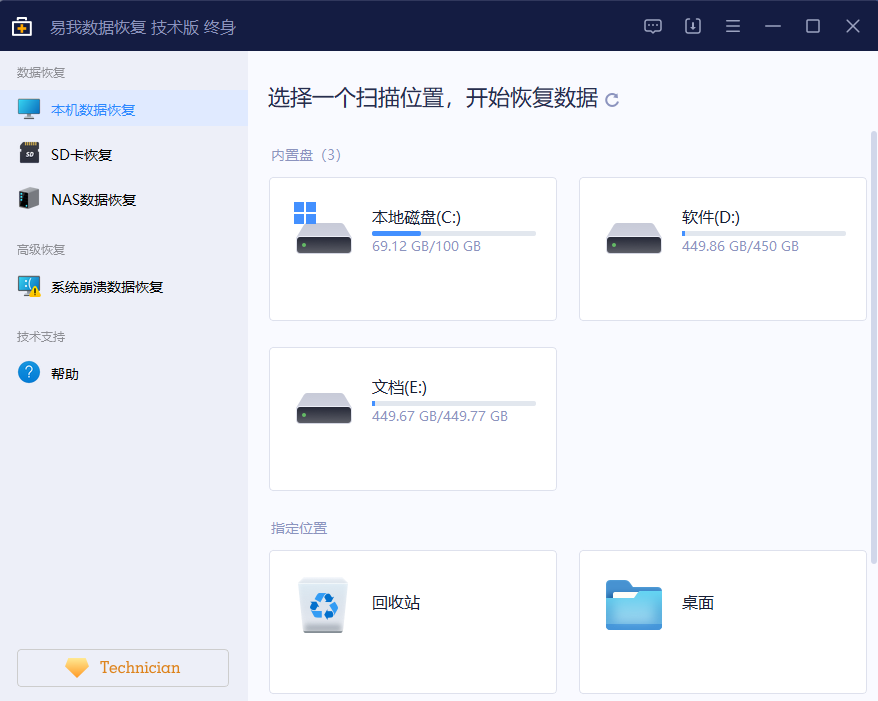878x701 pixels.
Task: Select the 文档(E:) drive card
Action: click(412, 418)
